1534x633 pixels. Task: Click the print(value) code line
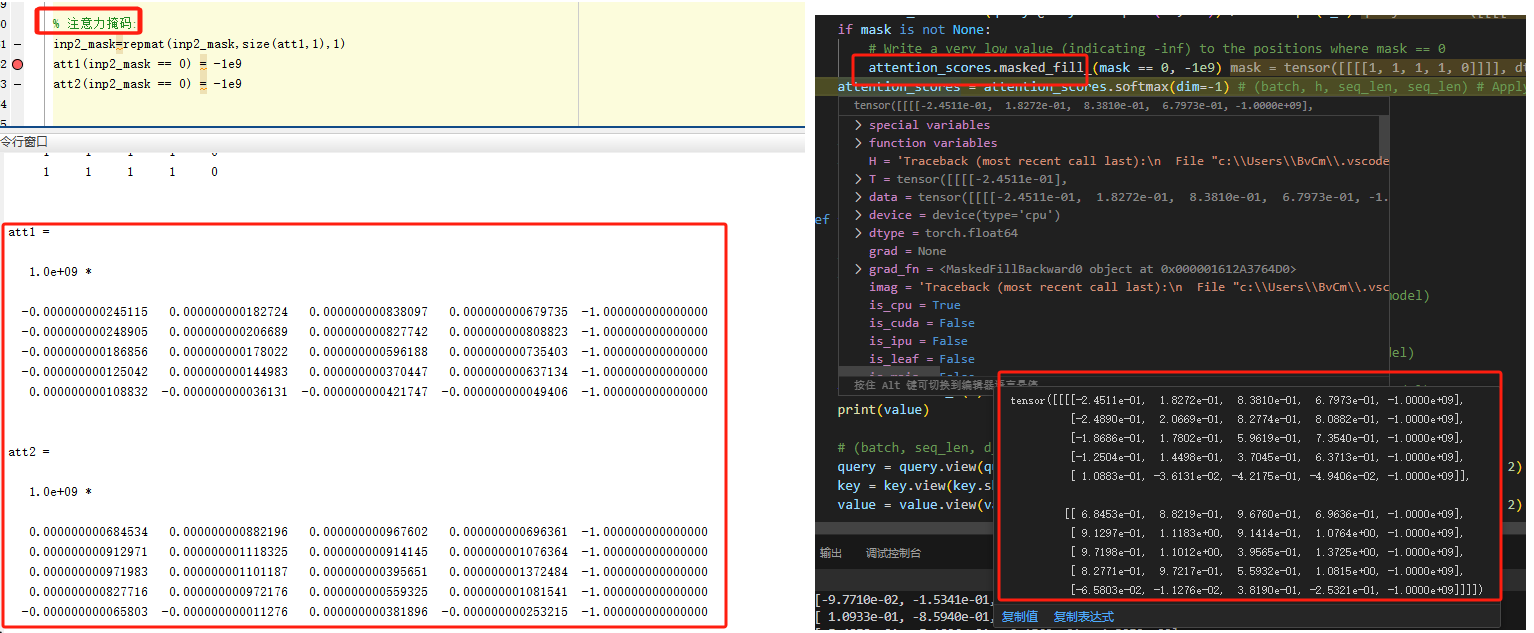click(883, 409)
